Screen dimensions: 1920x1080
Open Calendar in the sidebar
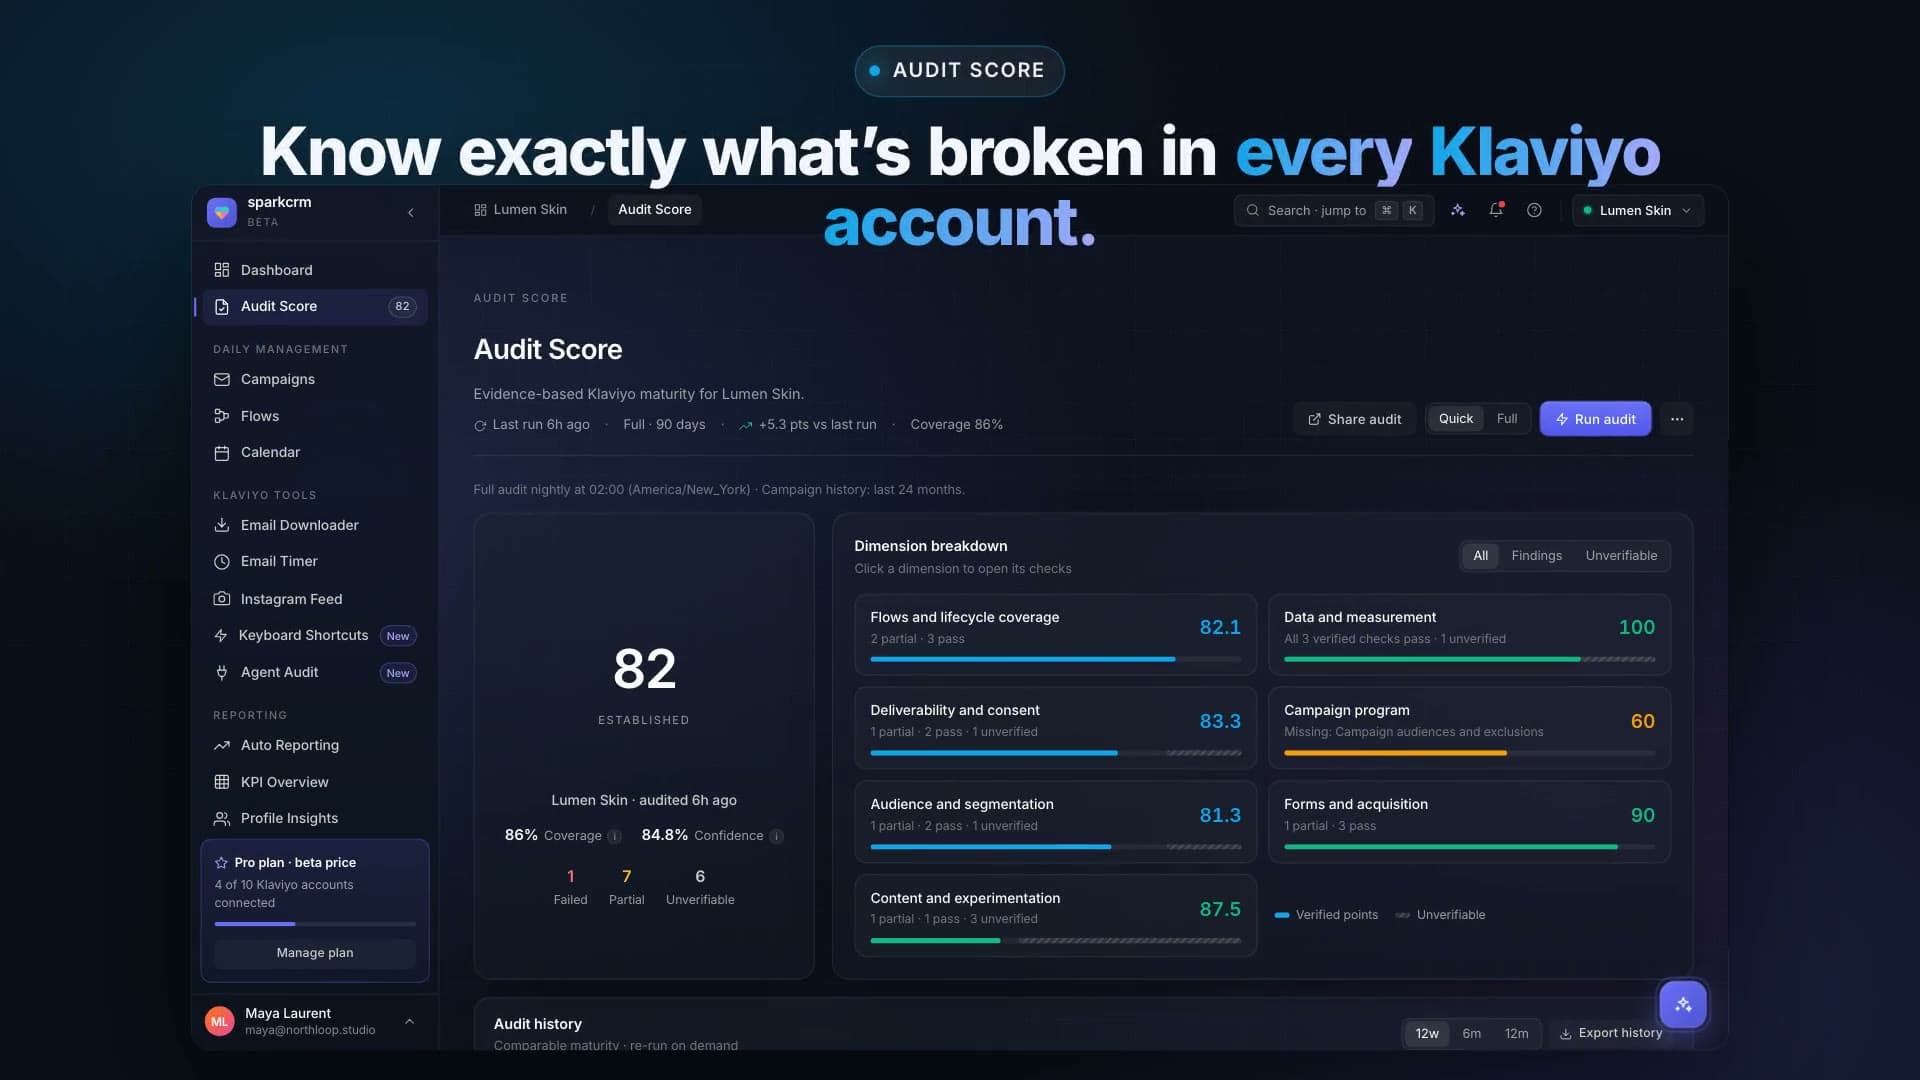[x=315, y=452]
